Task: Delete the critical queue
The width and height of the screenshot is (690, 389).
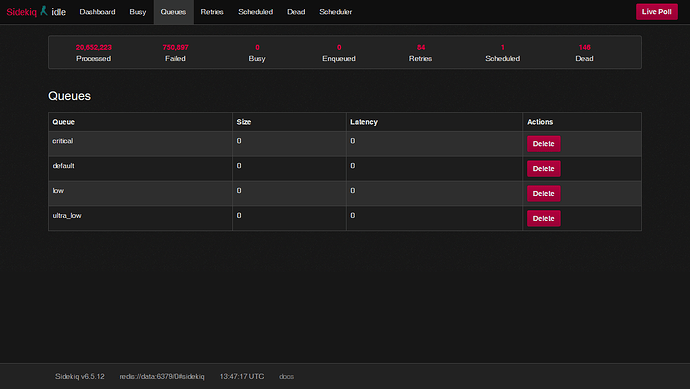Action: tap(543, 143)
